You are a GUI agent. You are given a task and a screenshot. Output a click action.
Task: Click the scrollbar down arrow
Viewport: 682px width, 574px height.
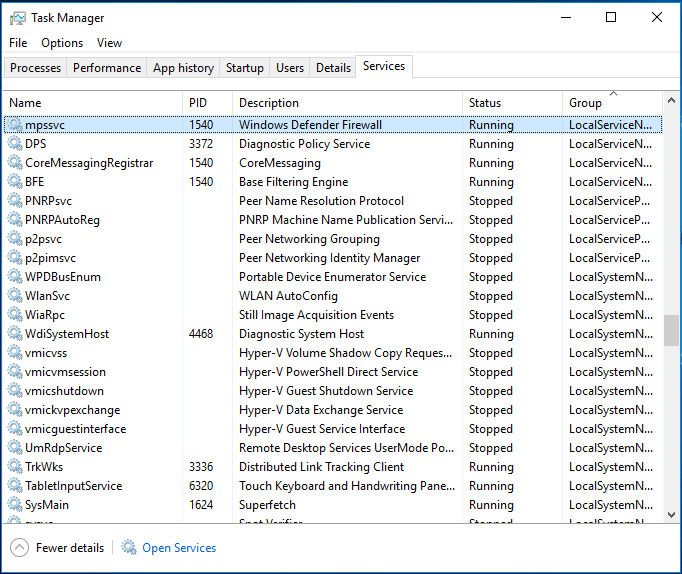click(x=671, y=514)
